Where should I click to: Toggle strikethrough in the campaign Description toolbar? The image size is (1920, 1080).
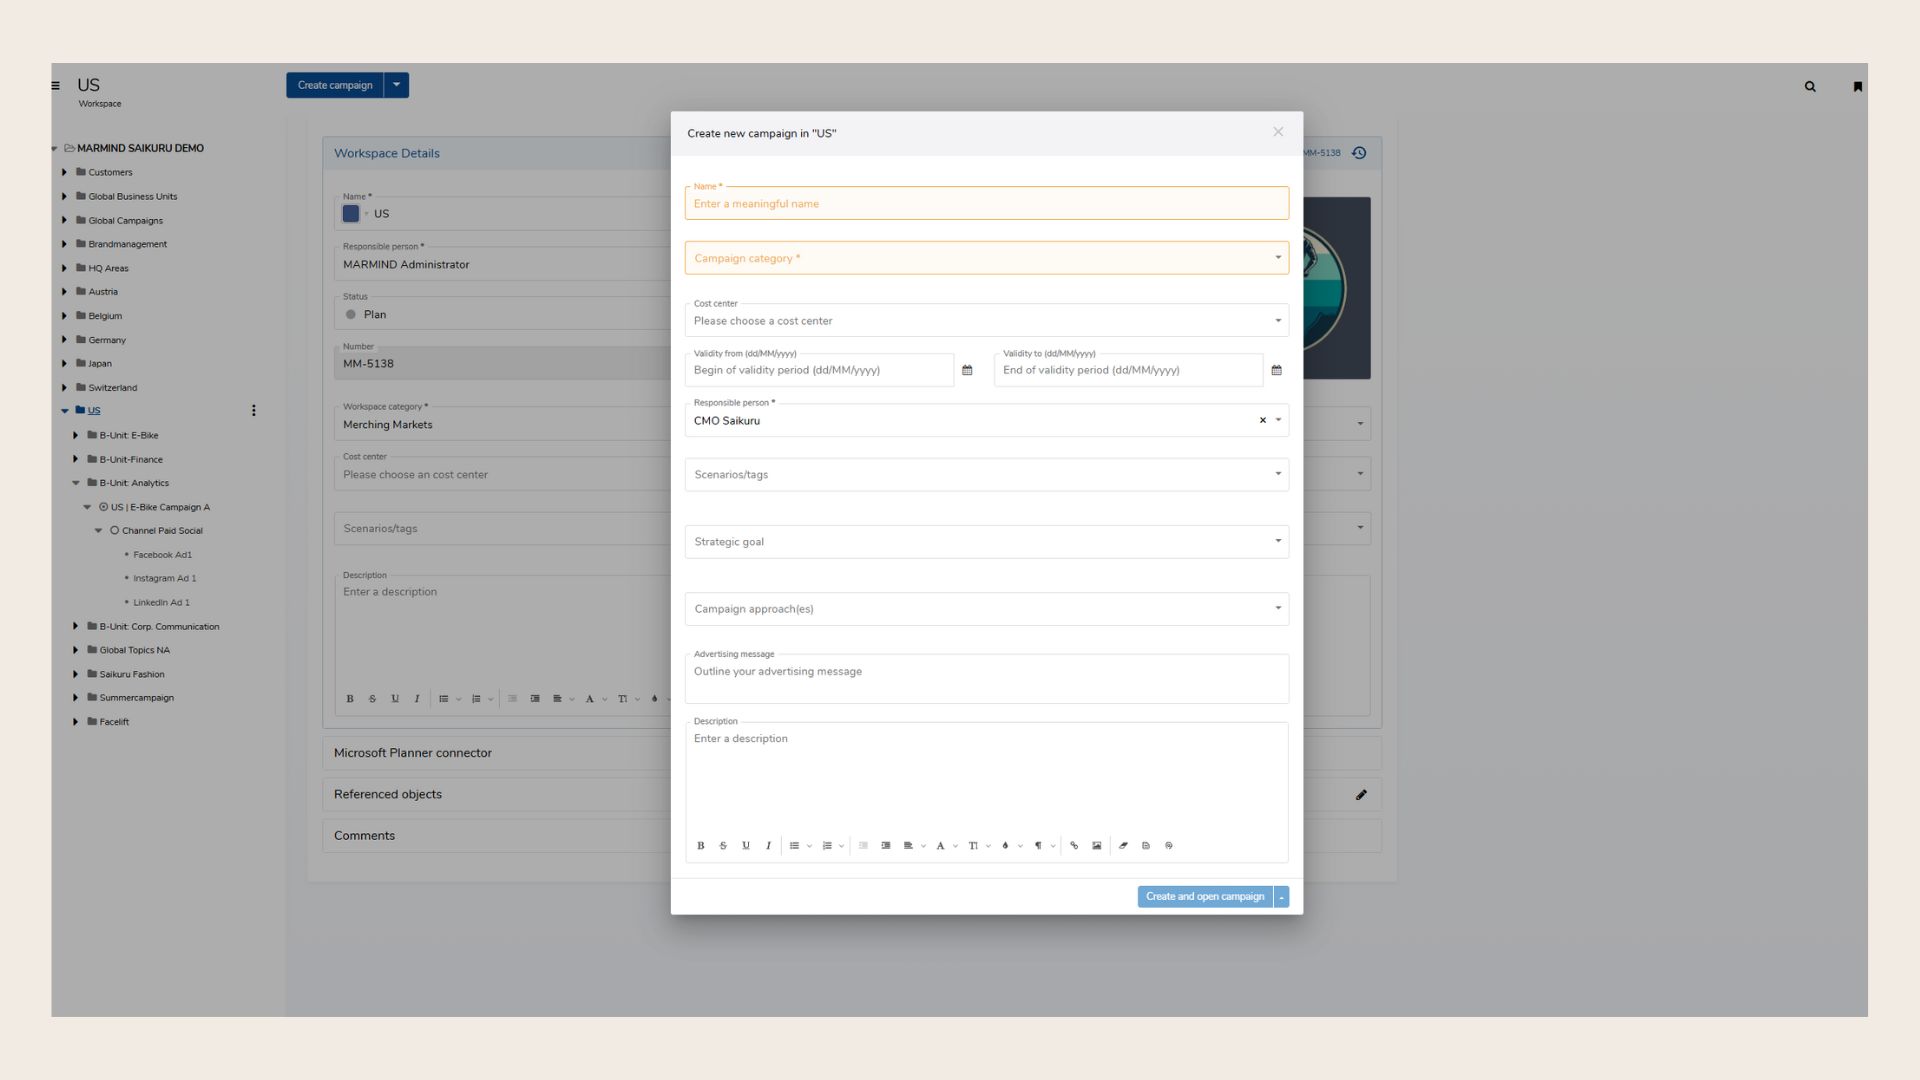pyautogui.click(x=723, y=846)
